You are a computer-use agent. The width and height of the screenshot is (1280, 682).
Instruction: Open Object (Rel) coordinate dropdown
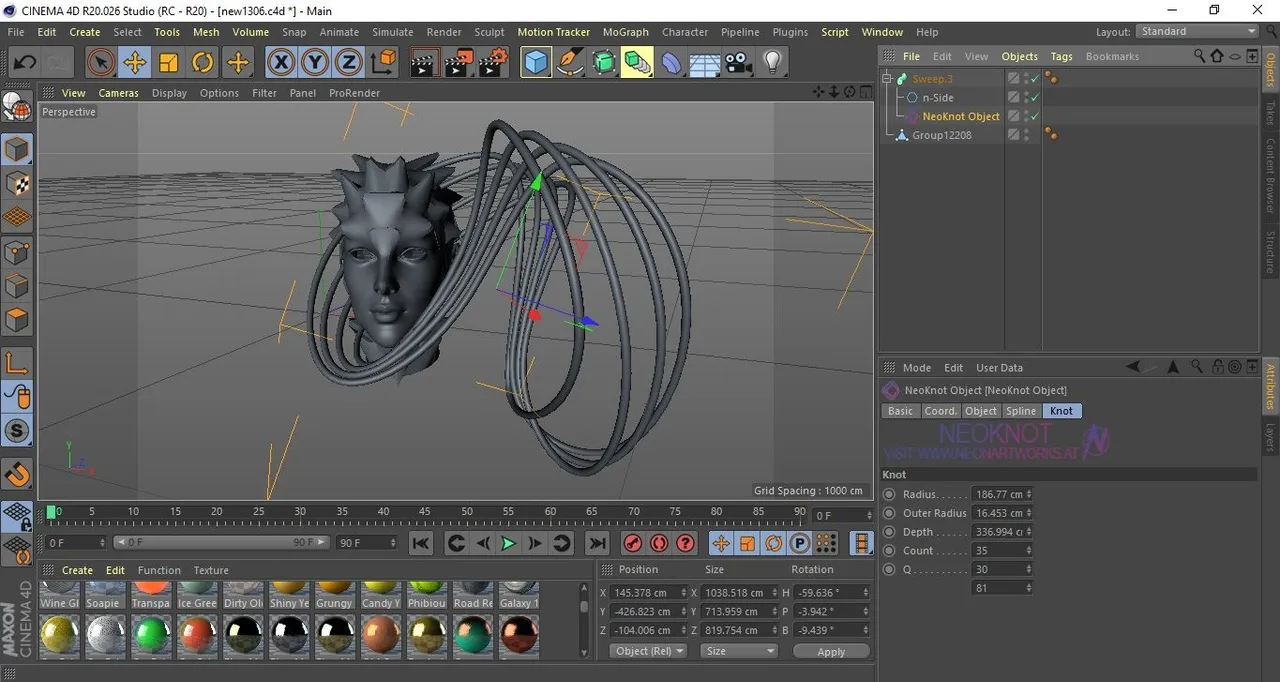tap(648, 651)
